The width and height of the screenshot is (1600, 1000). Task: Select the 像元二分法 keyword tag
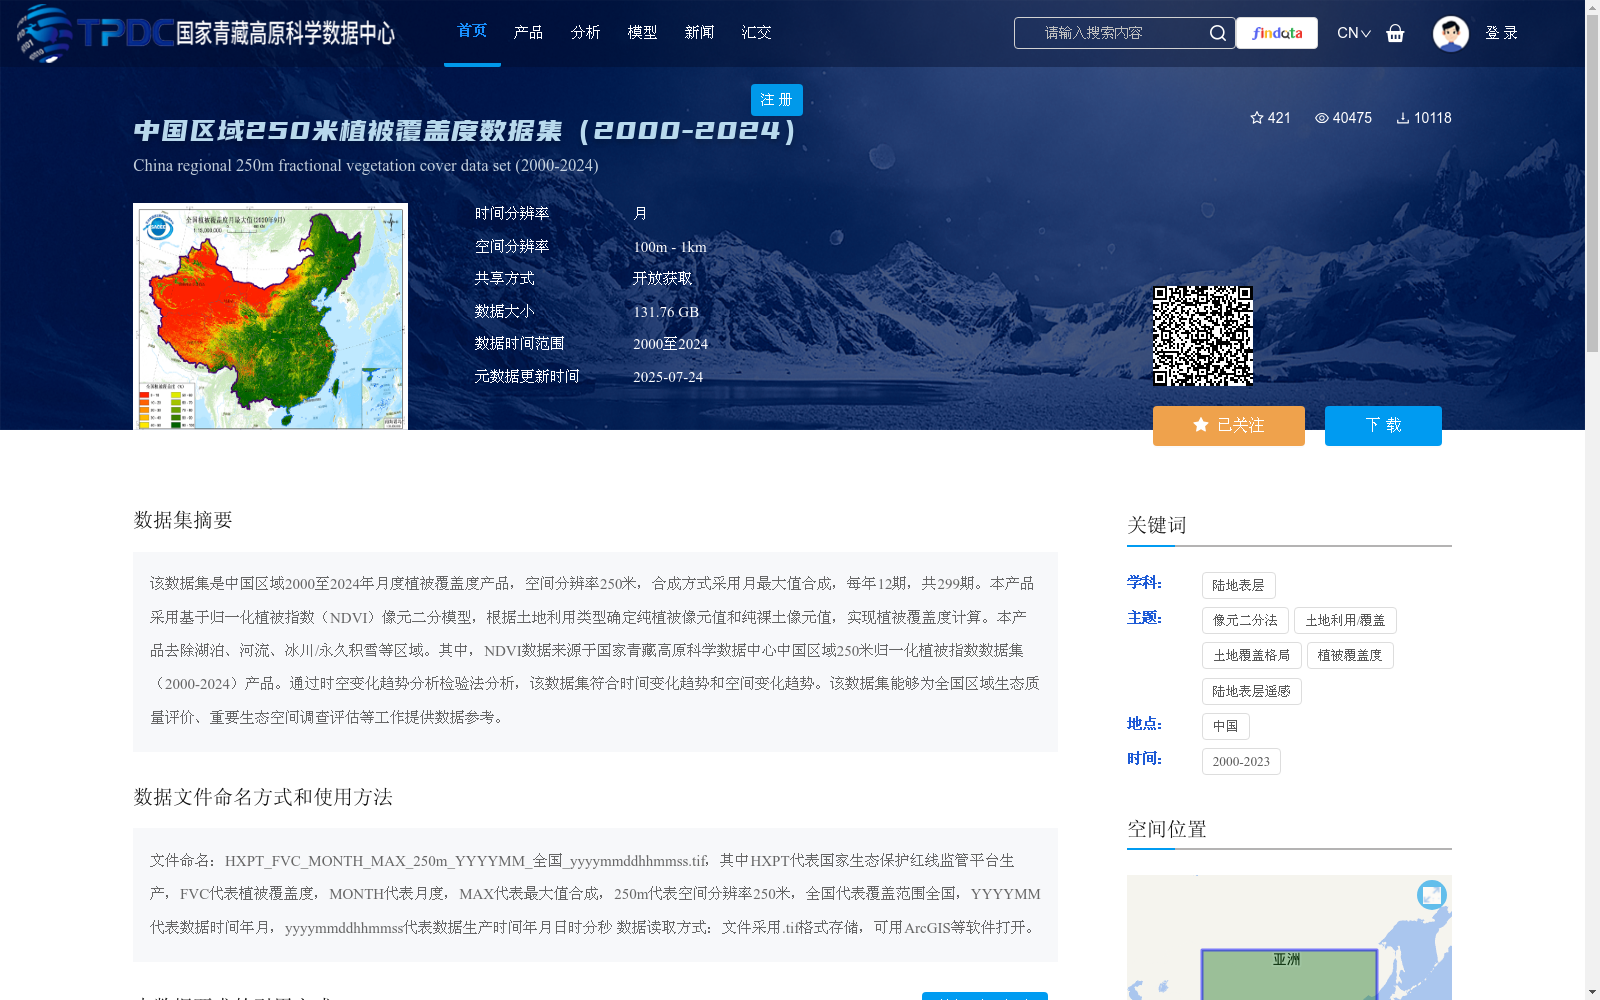(1245, 621)
